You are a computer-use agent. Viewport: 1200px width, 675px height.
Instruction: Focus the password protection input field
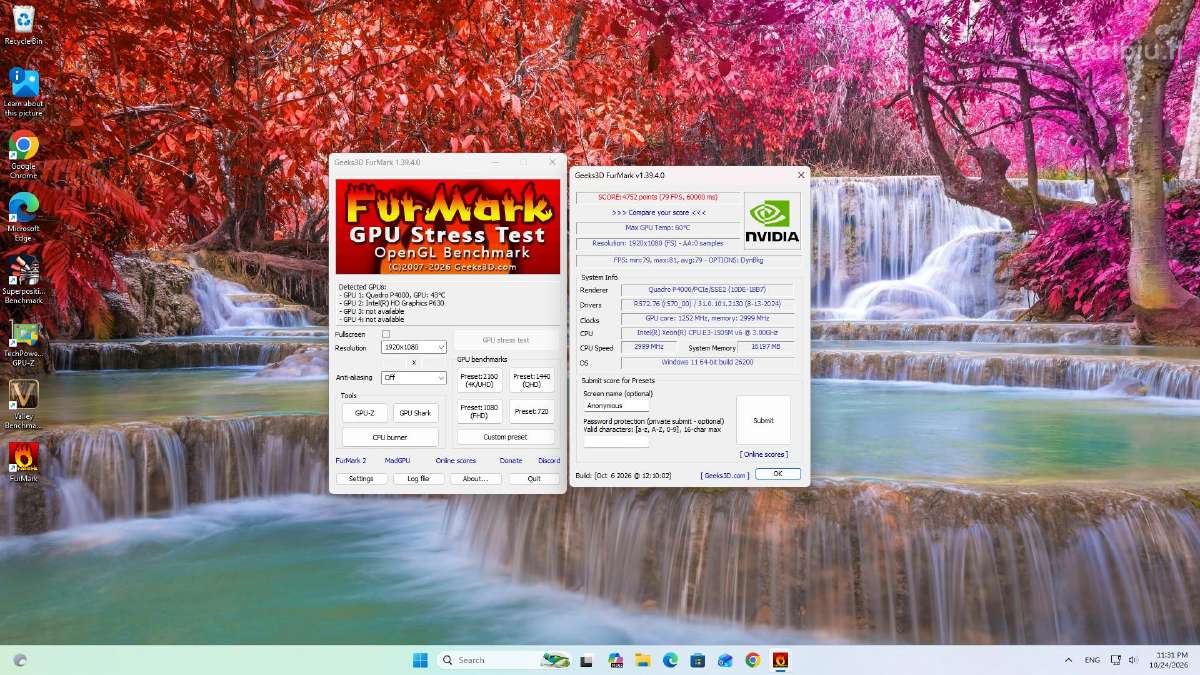616,441
